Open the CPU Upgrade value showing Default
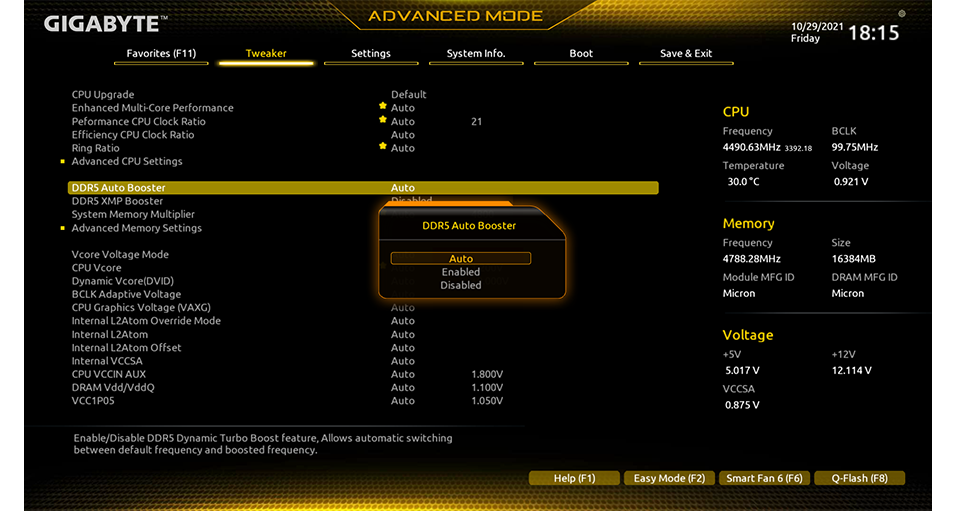The width and height of the screenshot is (956, 511). 408,95
